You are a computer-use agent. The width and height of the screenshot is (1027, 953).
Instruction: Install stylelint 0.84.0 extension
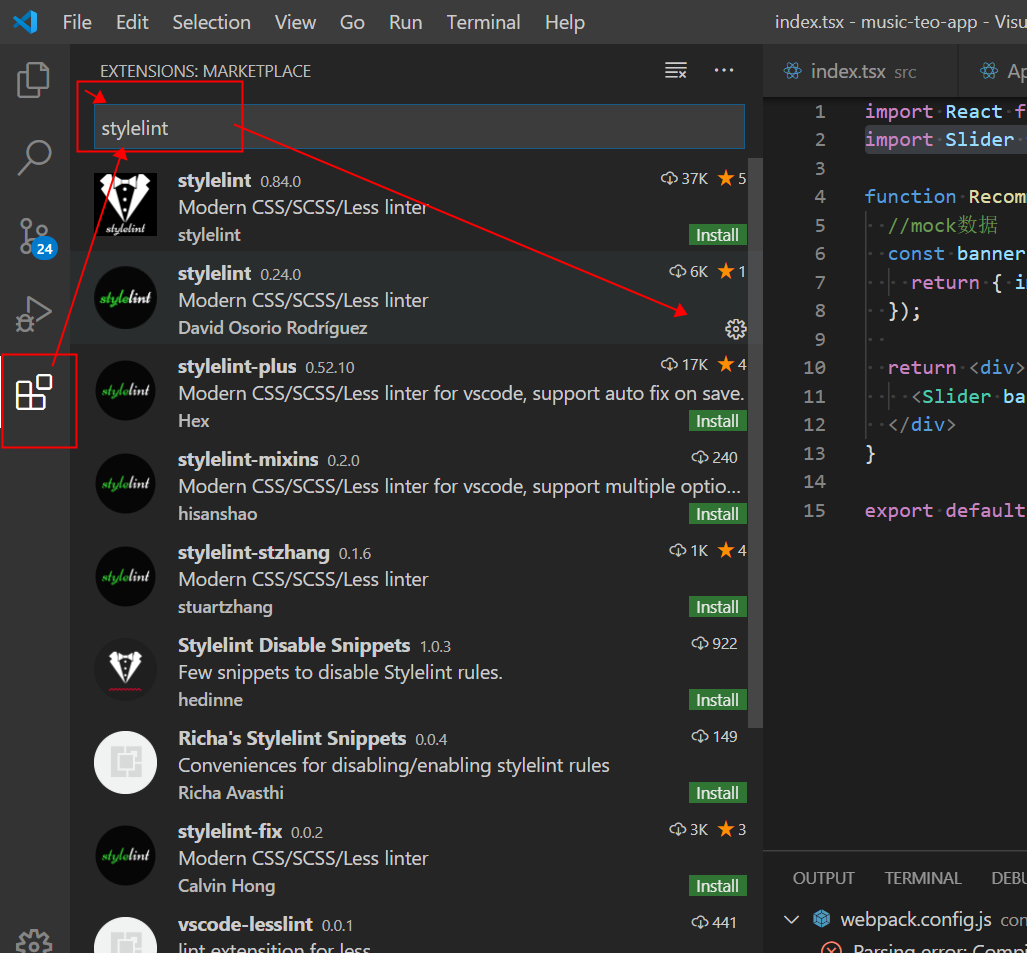(x=717, y=234)
